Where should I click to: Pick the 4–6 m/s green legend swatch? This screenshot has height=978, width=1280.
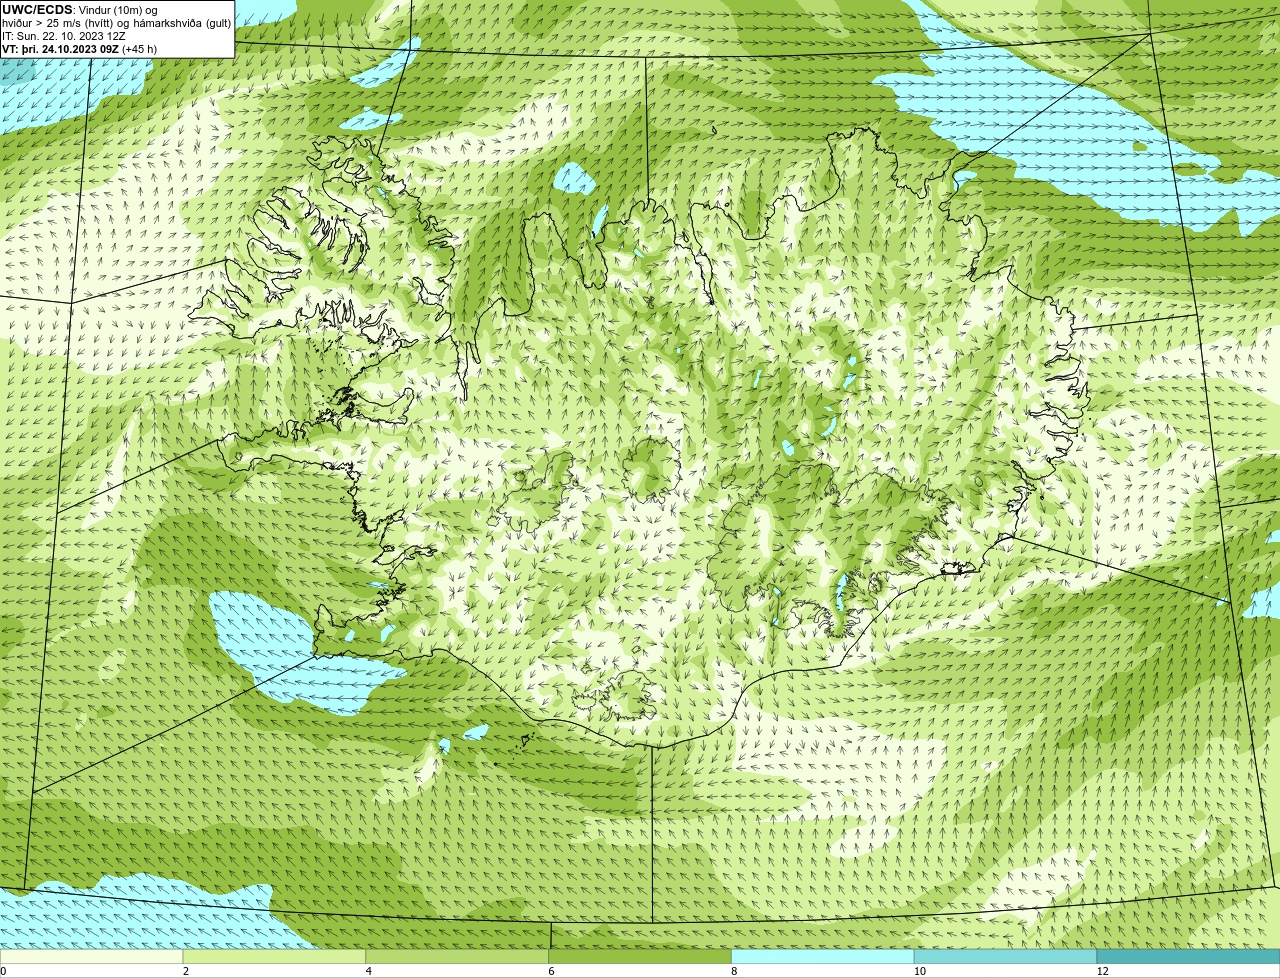pos(458,957)
